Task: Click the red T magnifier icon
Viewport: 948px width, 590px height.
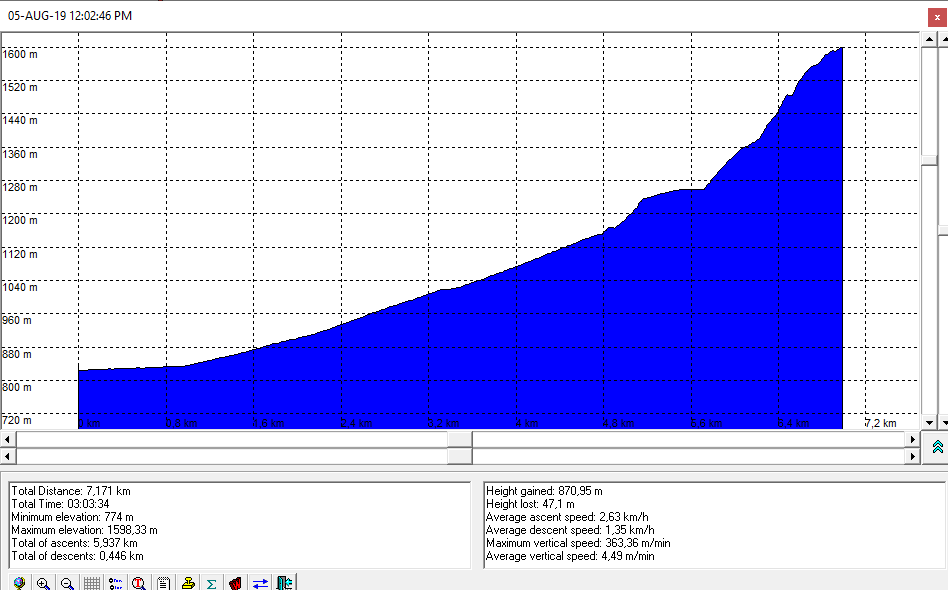Action: (139, 583)
